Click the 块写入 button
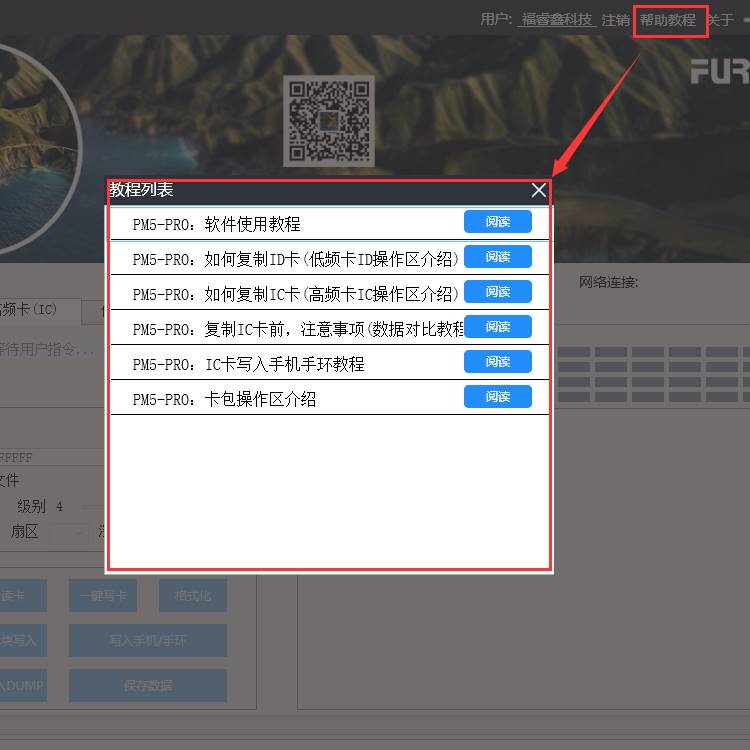The height and width of the screenshot is (750, 750). pyautogui.click(x=23, y=640)
